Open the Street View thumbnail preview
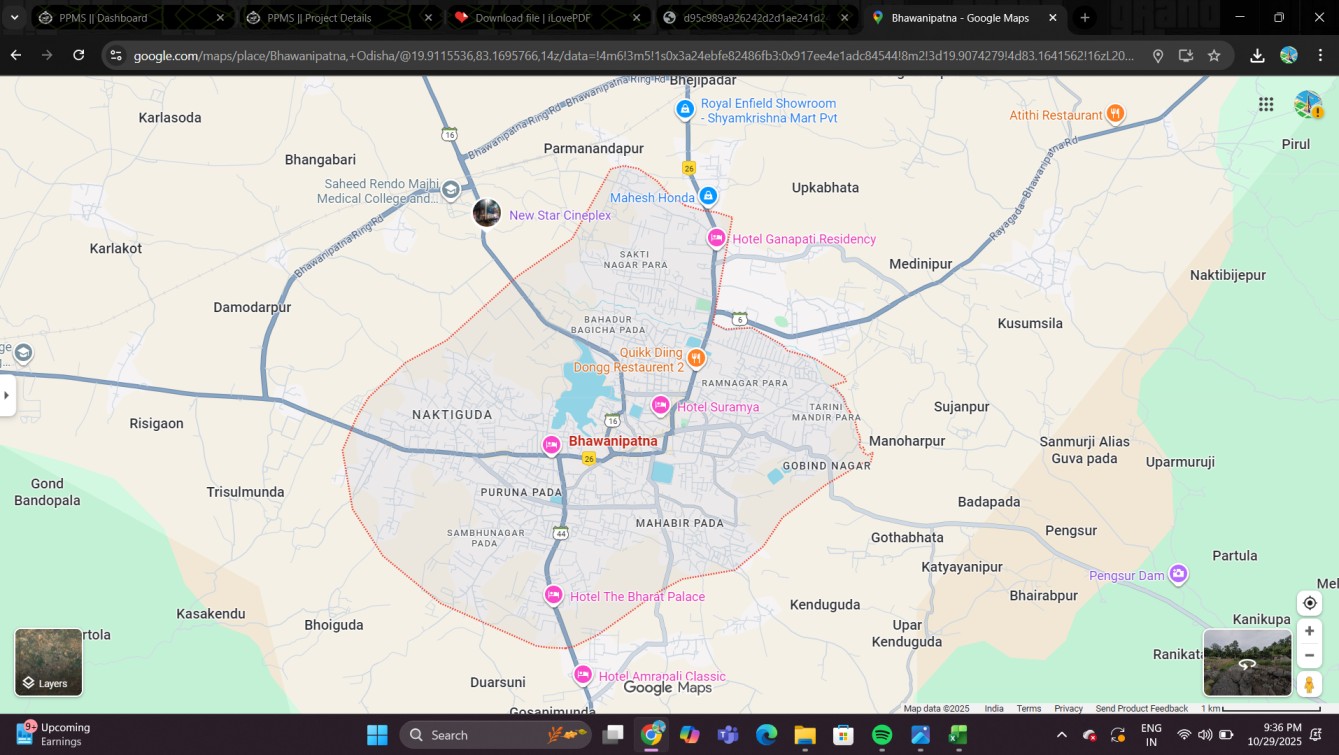Screen dimensions: 1339x755 tap(1247, 662)
